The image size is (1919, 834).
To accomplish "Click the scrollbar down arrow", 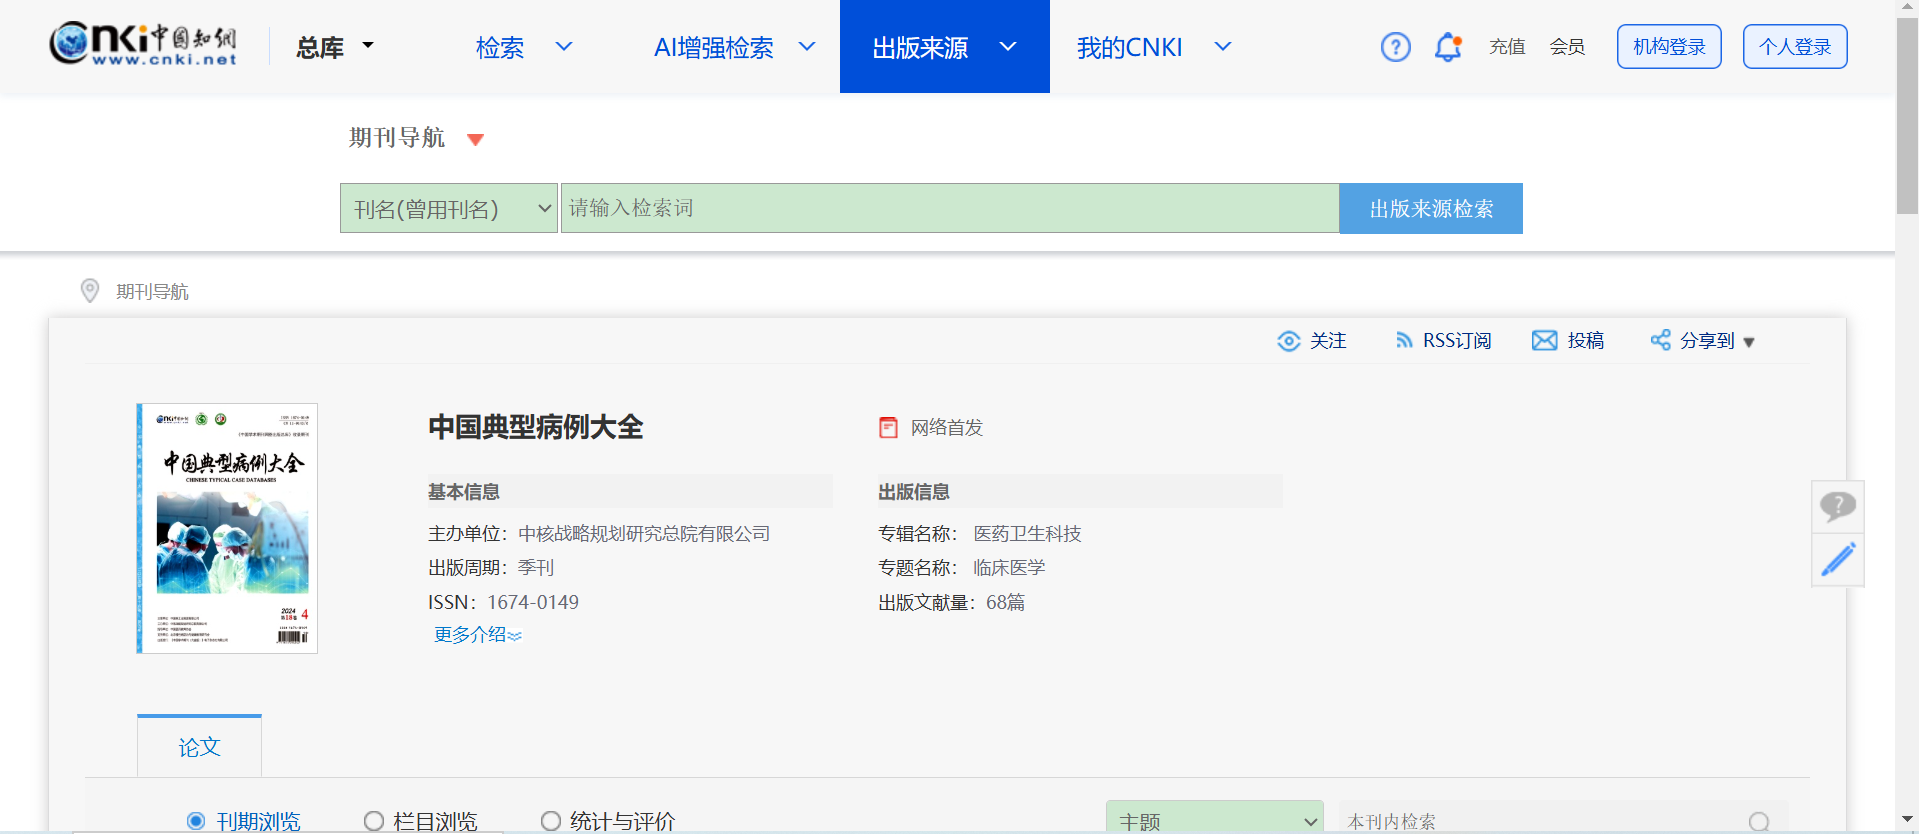I will 1907,820.
